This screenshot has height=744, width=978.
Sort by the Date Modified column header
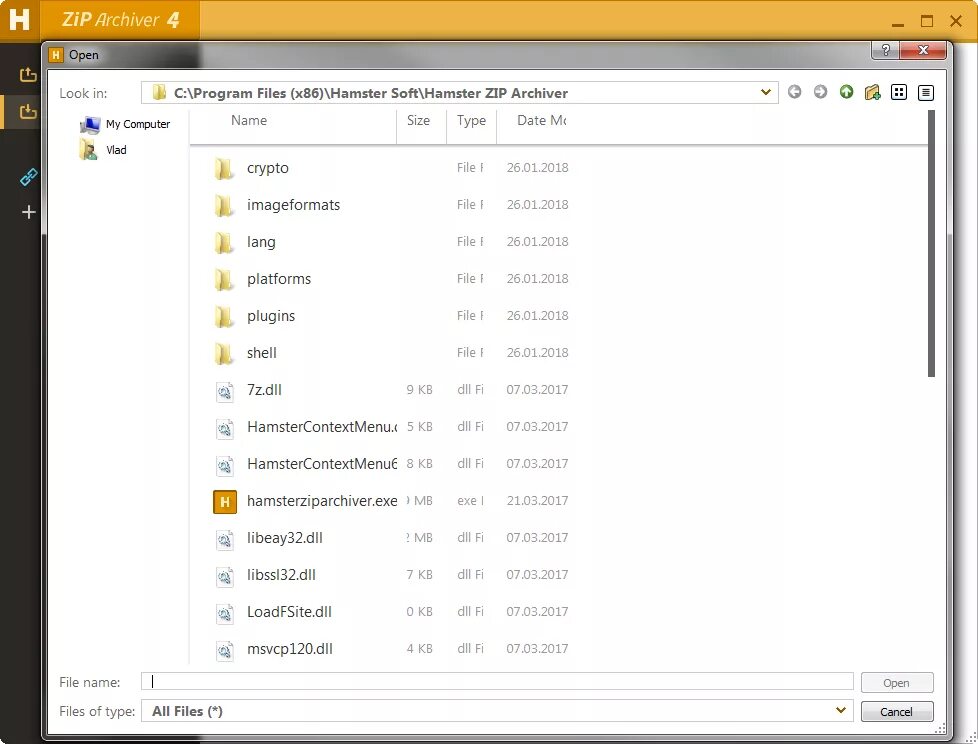pos(541,120)
